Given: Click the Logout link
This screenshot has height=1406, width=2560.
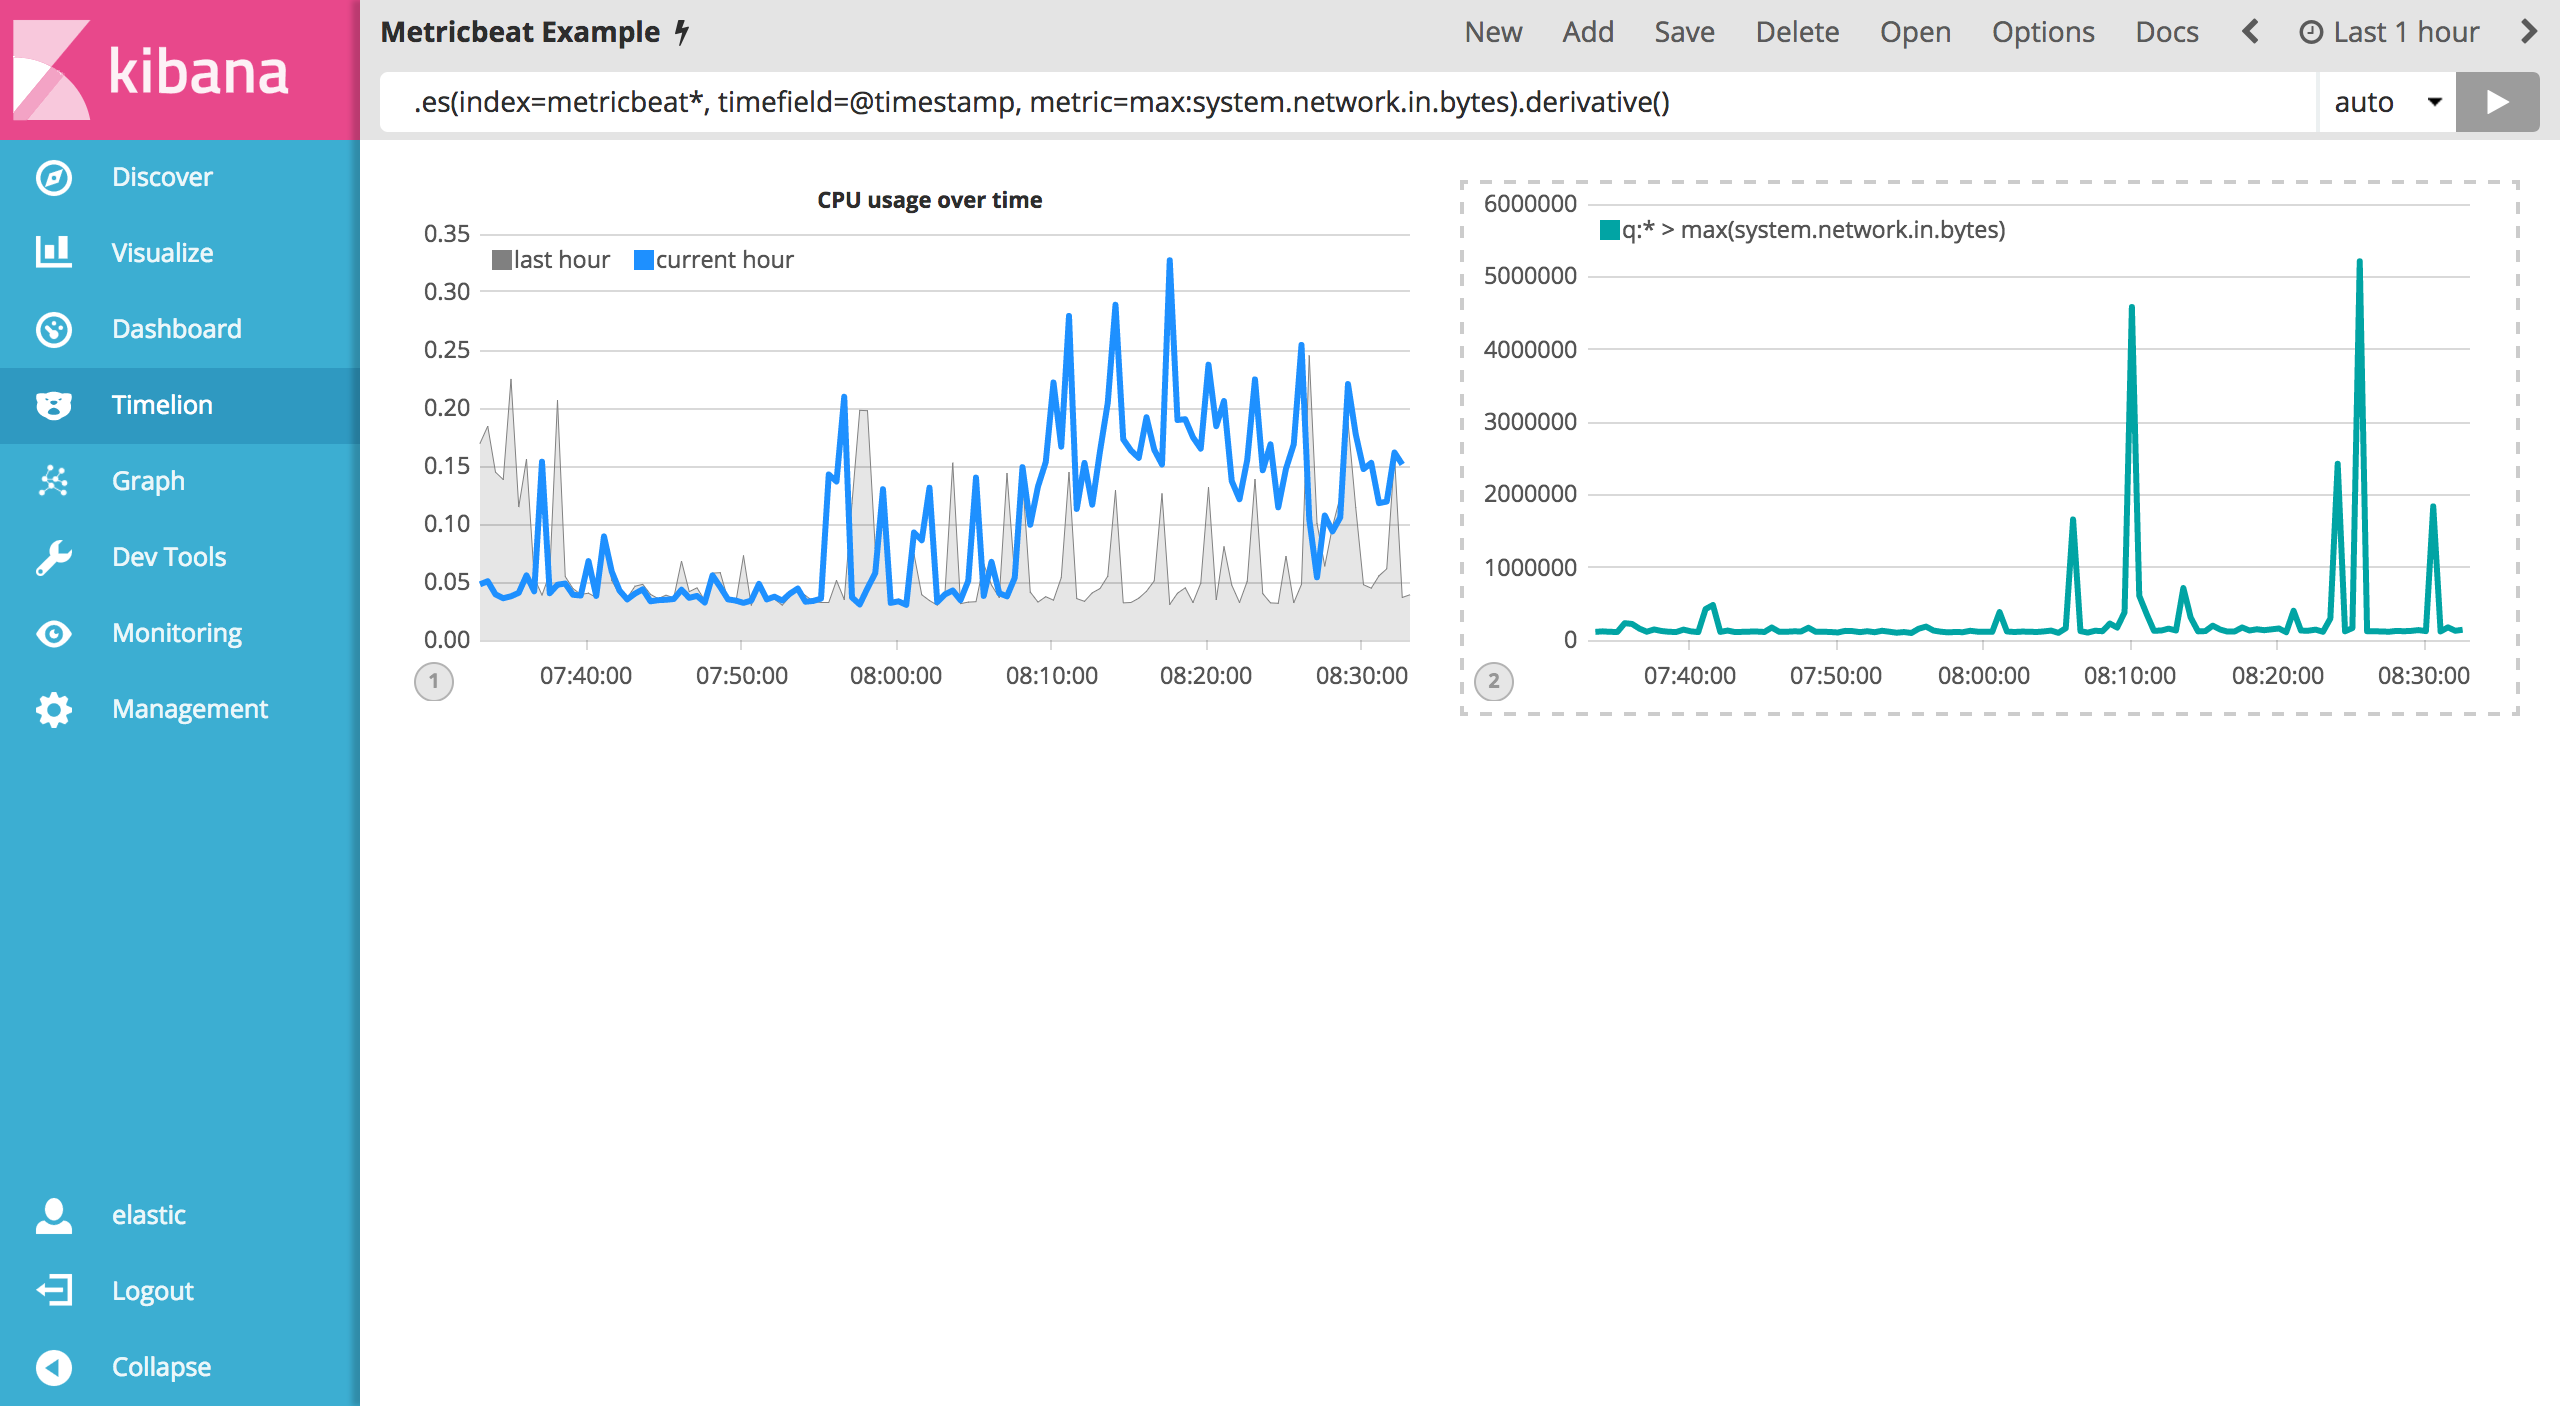Looking at the screenshot, I should point(152,1291).
